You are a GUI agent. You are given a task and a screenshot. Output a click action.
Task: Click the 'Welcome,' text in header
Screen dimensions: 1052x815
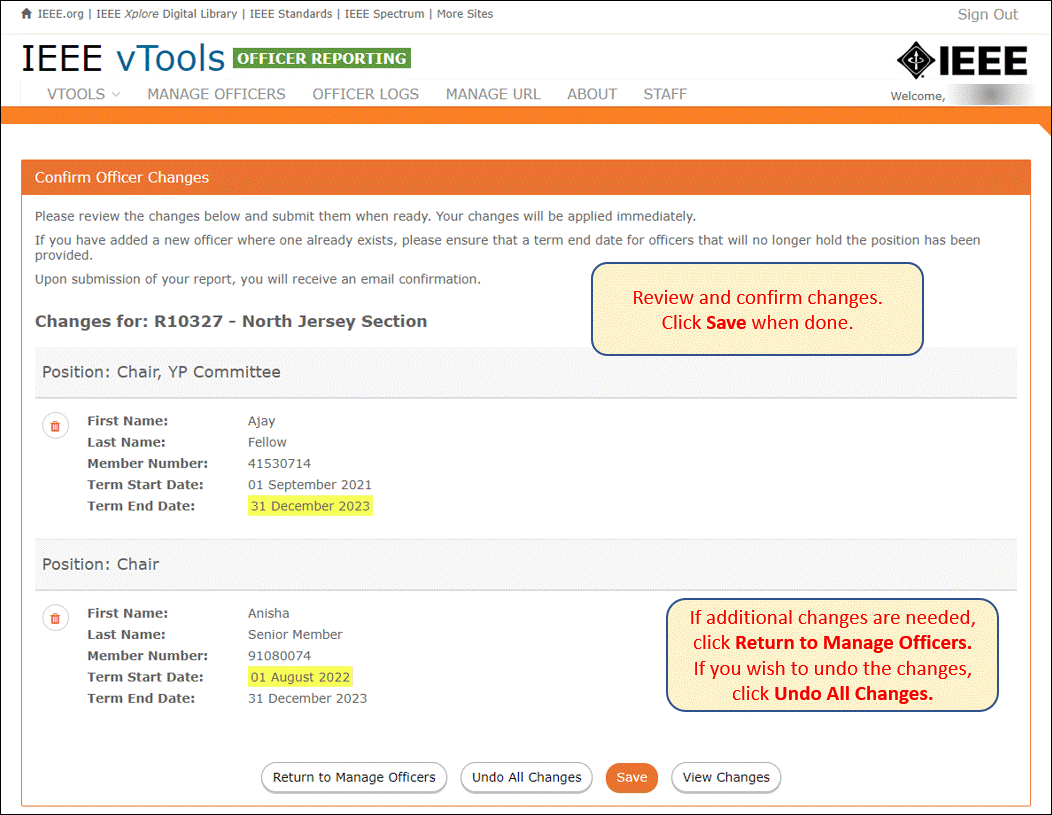tap(917, 96)
